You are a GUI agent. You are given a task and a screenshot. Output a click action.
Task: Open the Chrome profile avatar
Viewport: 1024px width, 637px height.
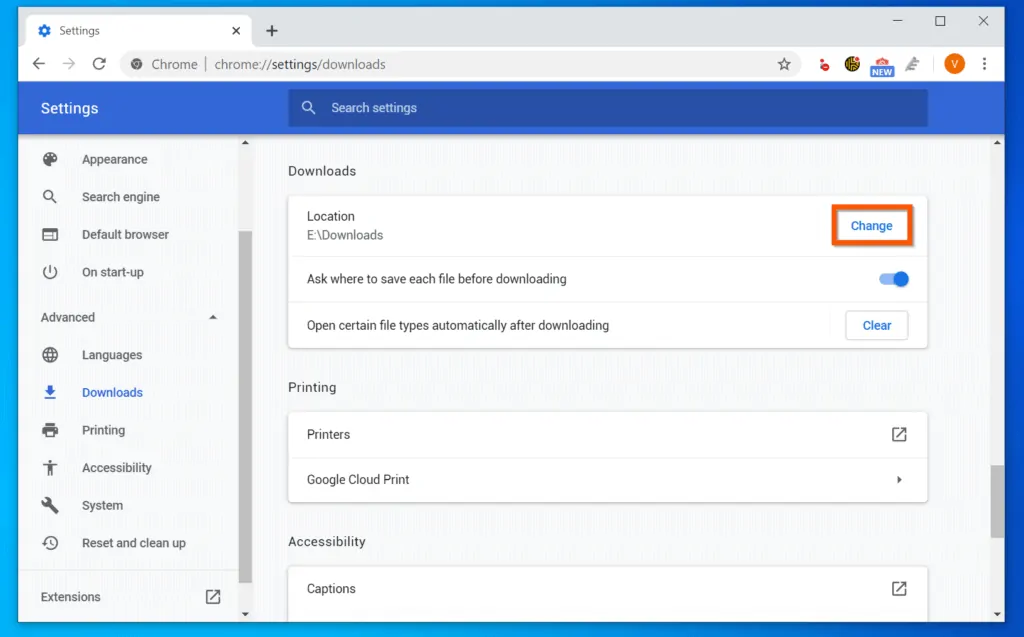954,63
